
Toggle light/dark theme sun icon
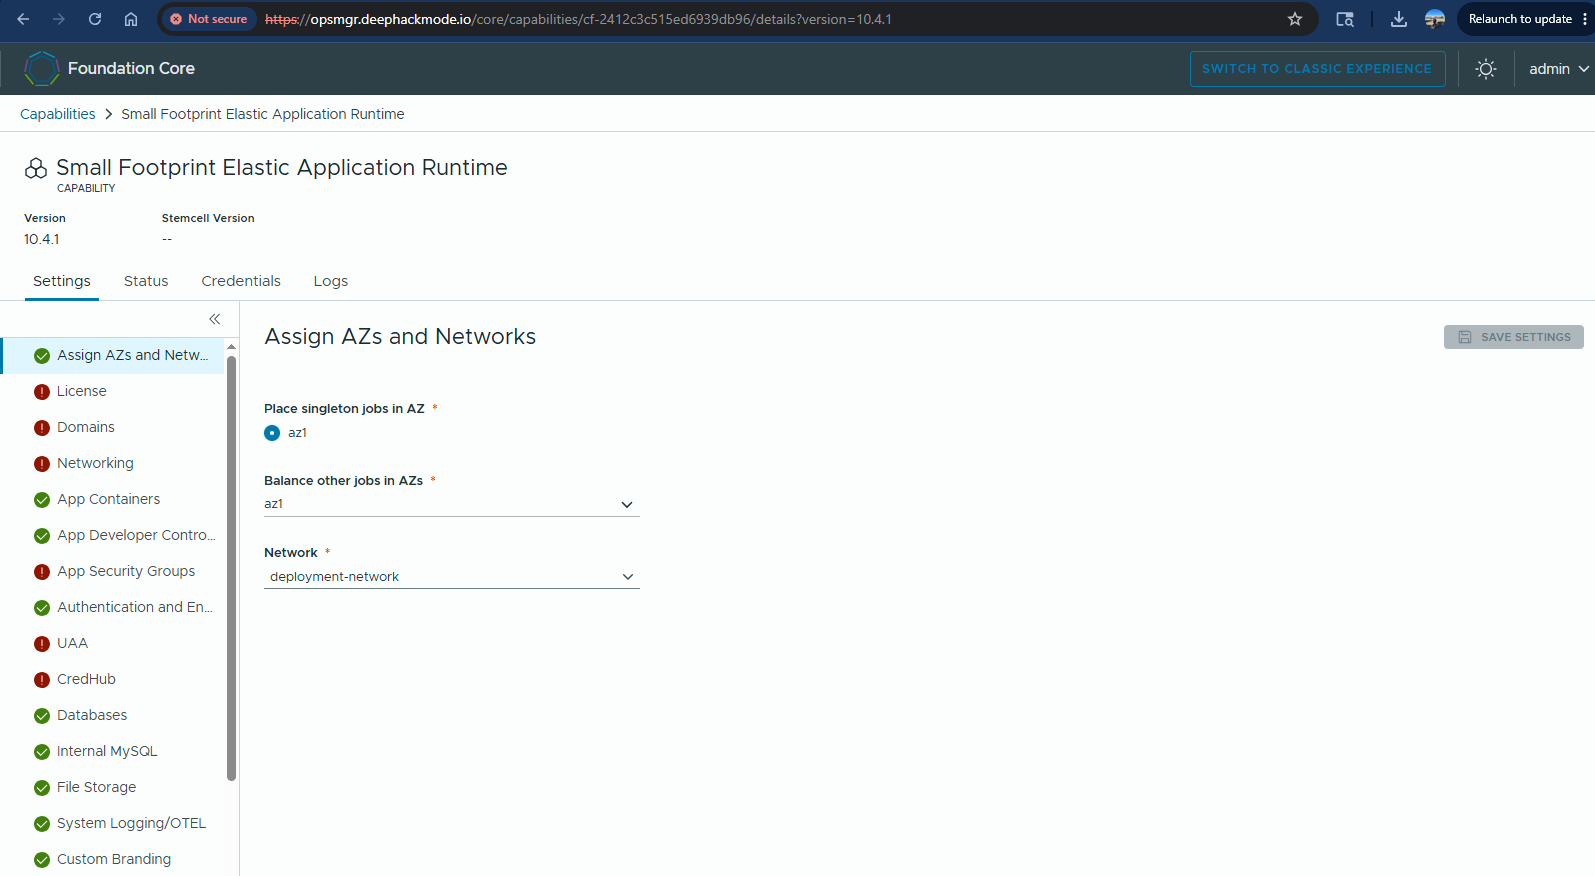1486,69
